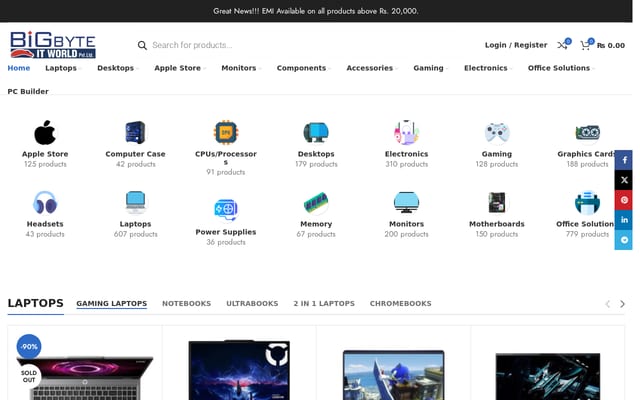This screenshot has width=640, height=400.
Task: Share on Facebook via sidebar icon
Action: (x=624, y=160)
